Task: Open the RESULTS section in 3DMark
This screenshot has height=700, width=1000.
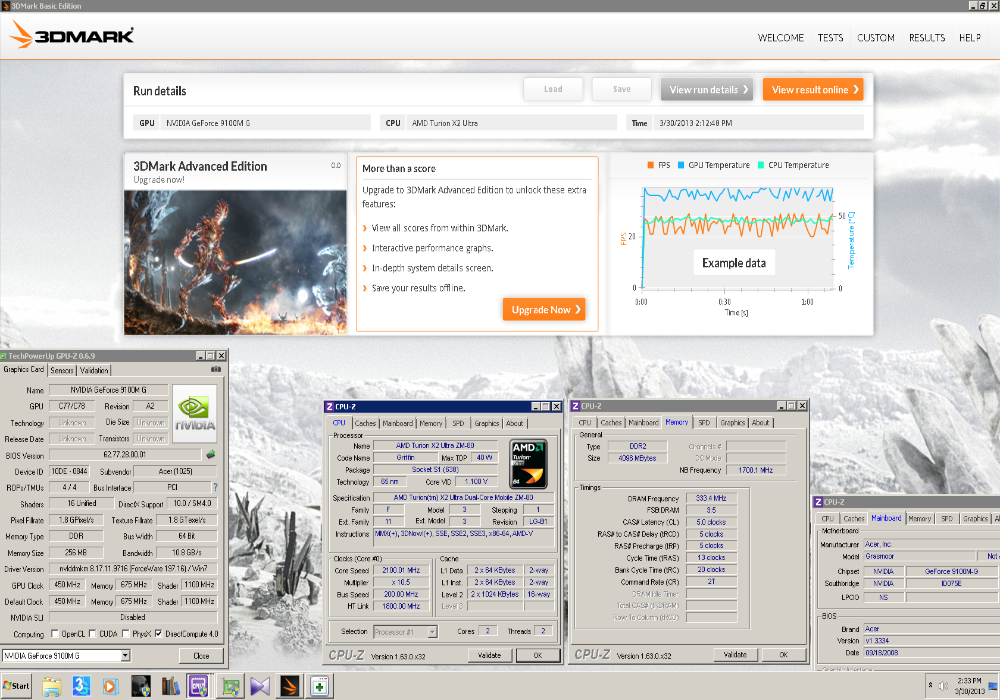Action: click(927, 38)
